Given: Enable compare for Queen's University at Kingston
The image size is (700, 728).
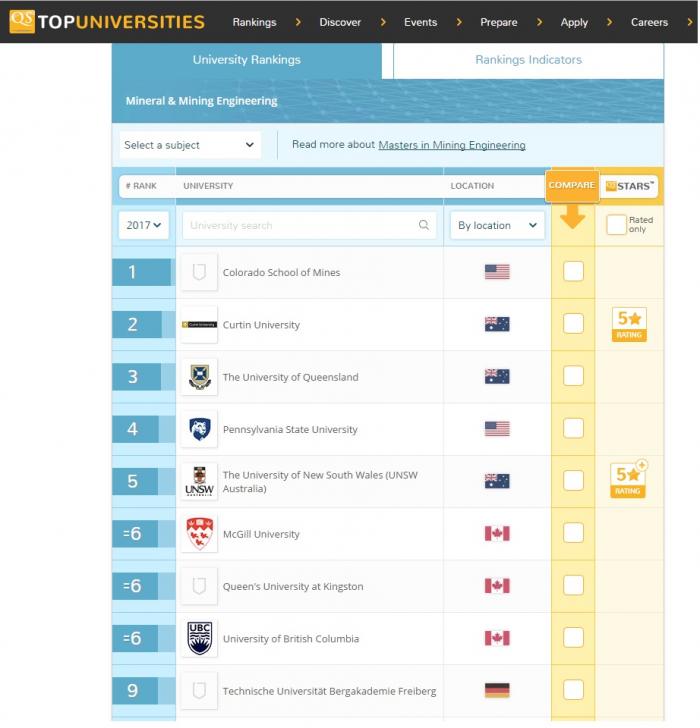Looking at the screenshot, I should 573,585.
